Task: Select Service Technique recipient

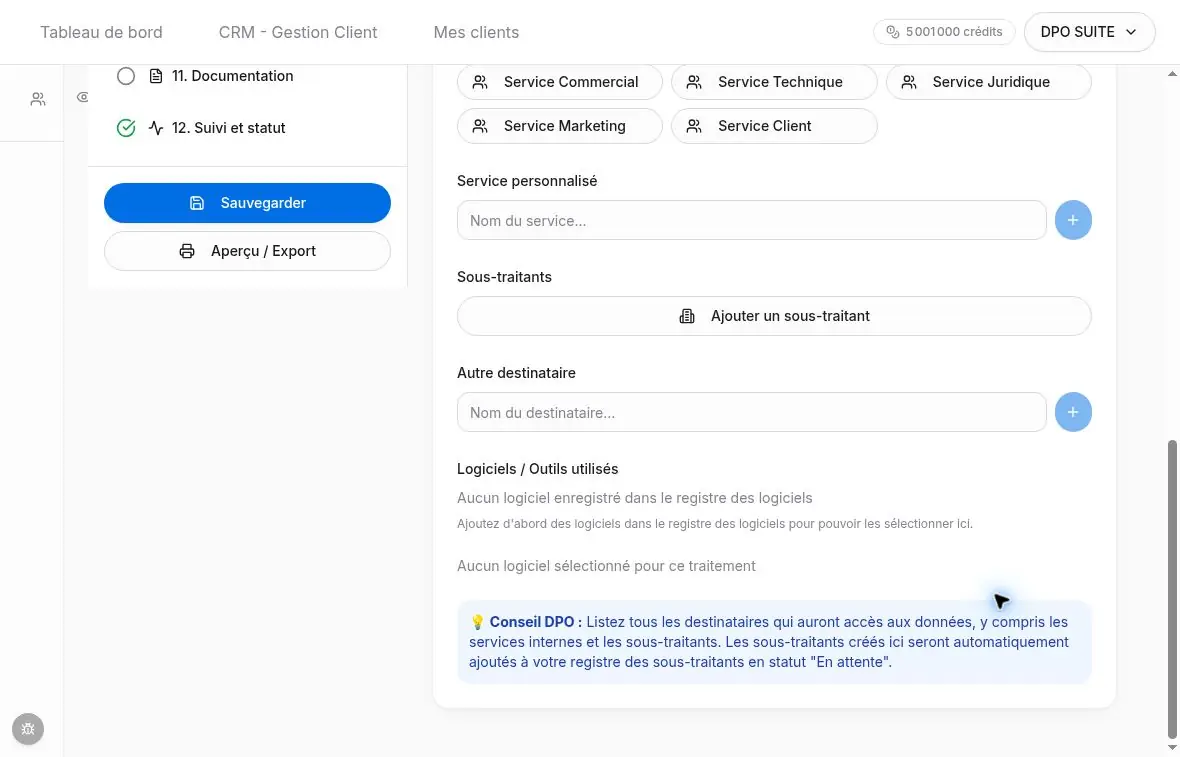Action: click(774, 82)
